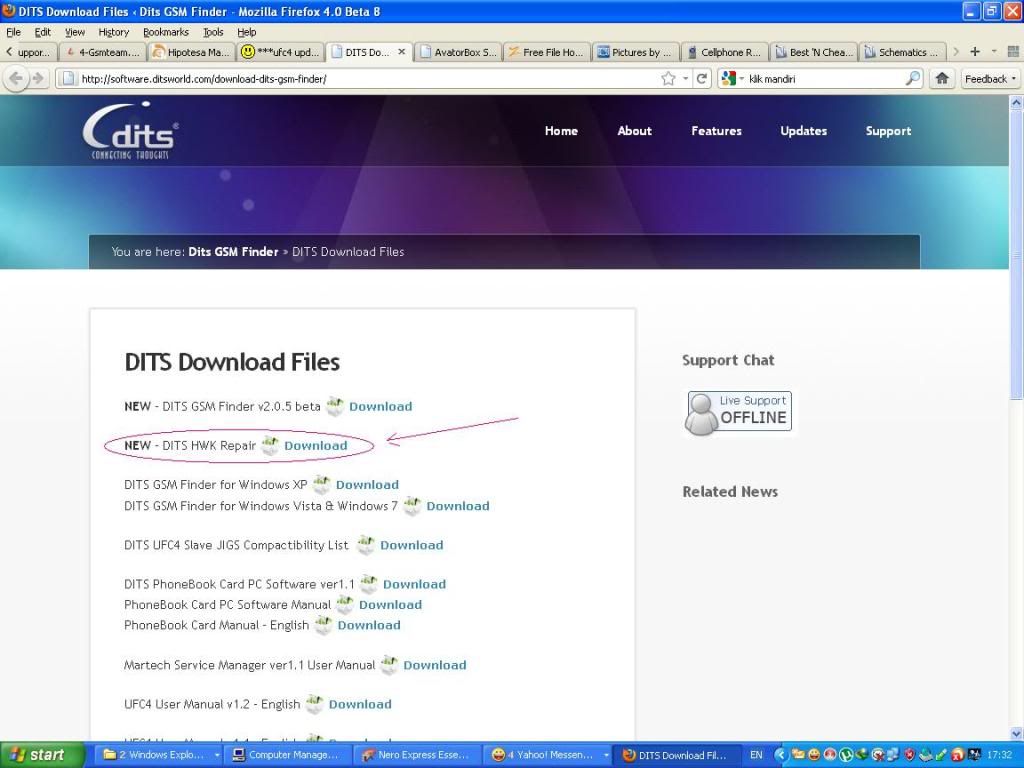Click the Yahoo Messenger smiley tray icon
Viewport: 1024px width, 768px height.
814,755
